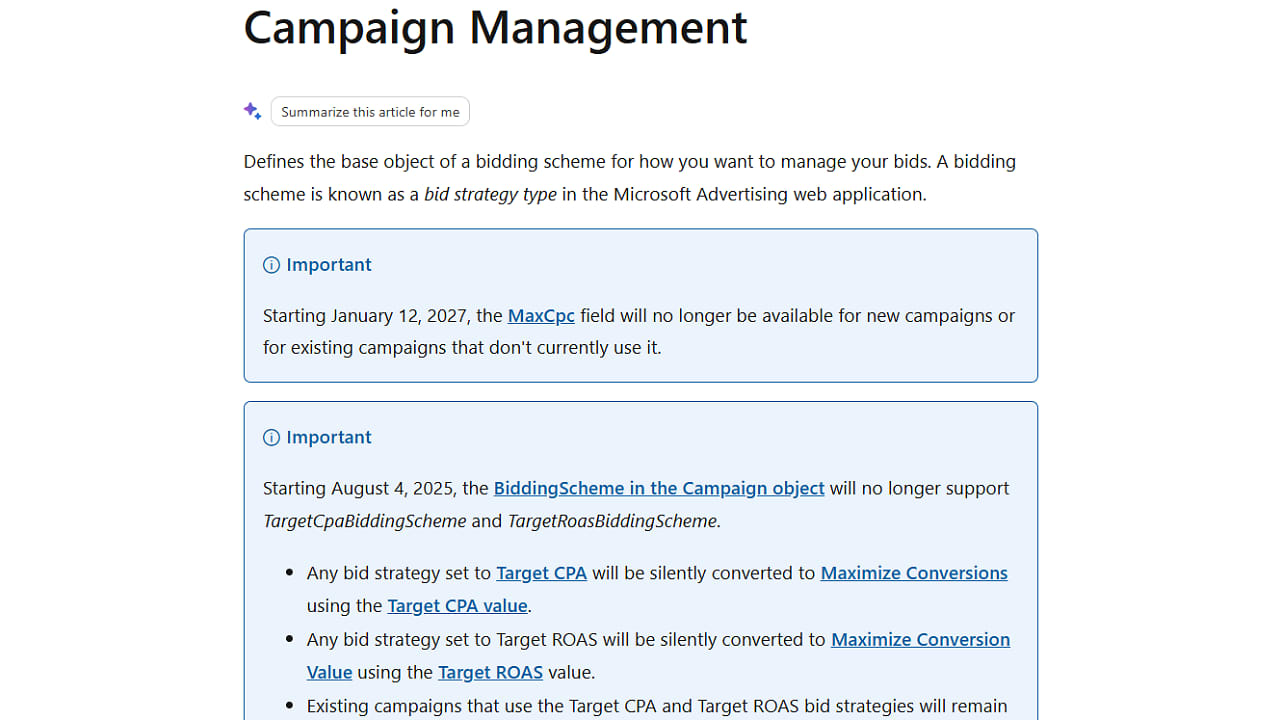
Task: Click the info icon of first Important note
Action: pyautogui.click(x=271, y=265)
